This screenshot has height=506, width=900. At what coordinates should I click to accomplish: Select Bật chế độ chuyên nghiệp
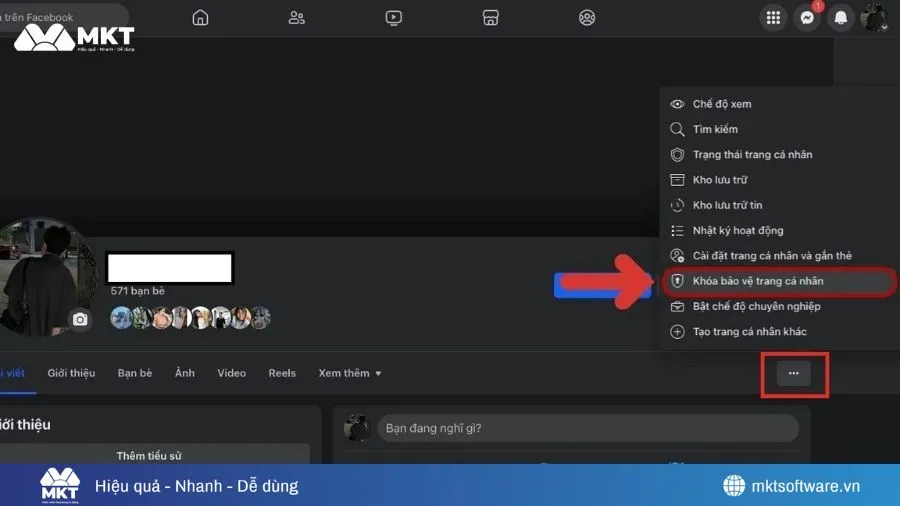tap(778, 306)
